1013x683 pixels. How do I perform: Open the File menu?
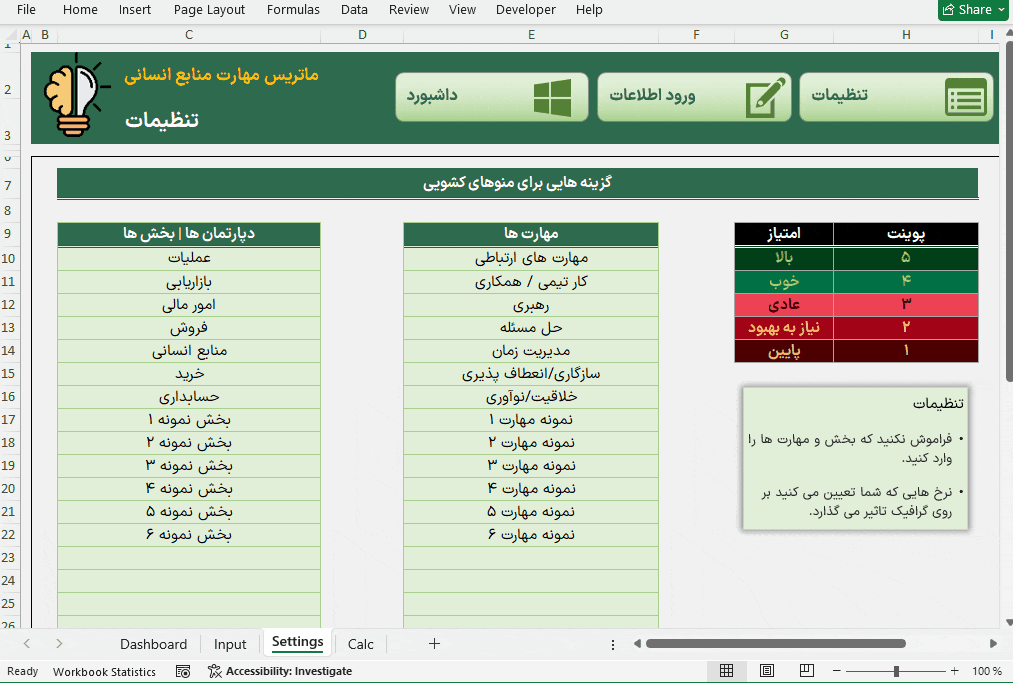tap(26, 10)
